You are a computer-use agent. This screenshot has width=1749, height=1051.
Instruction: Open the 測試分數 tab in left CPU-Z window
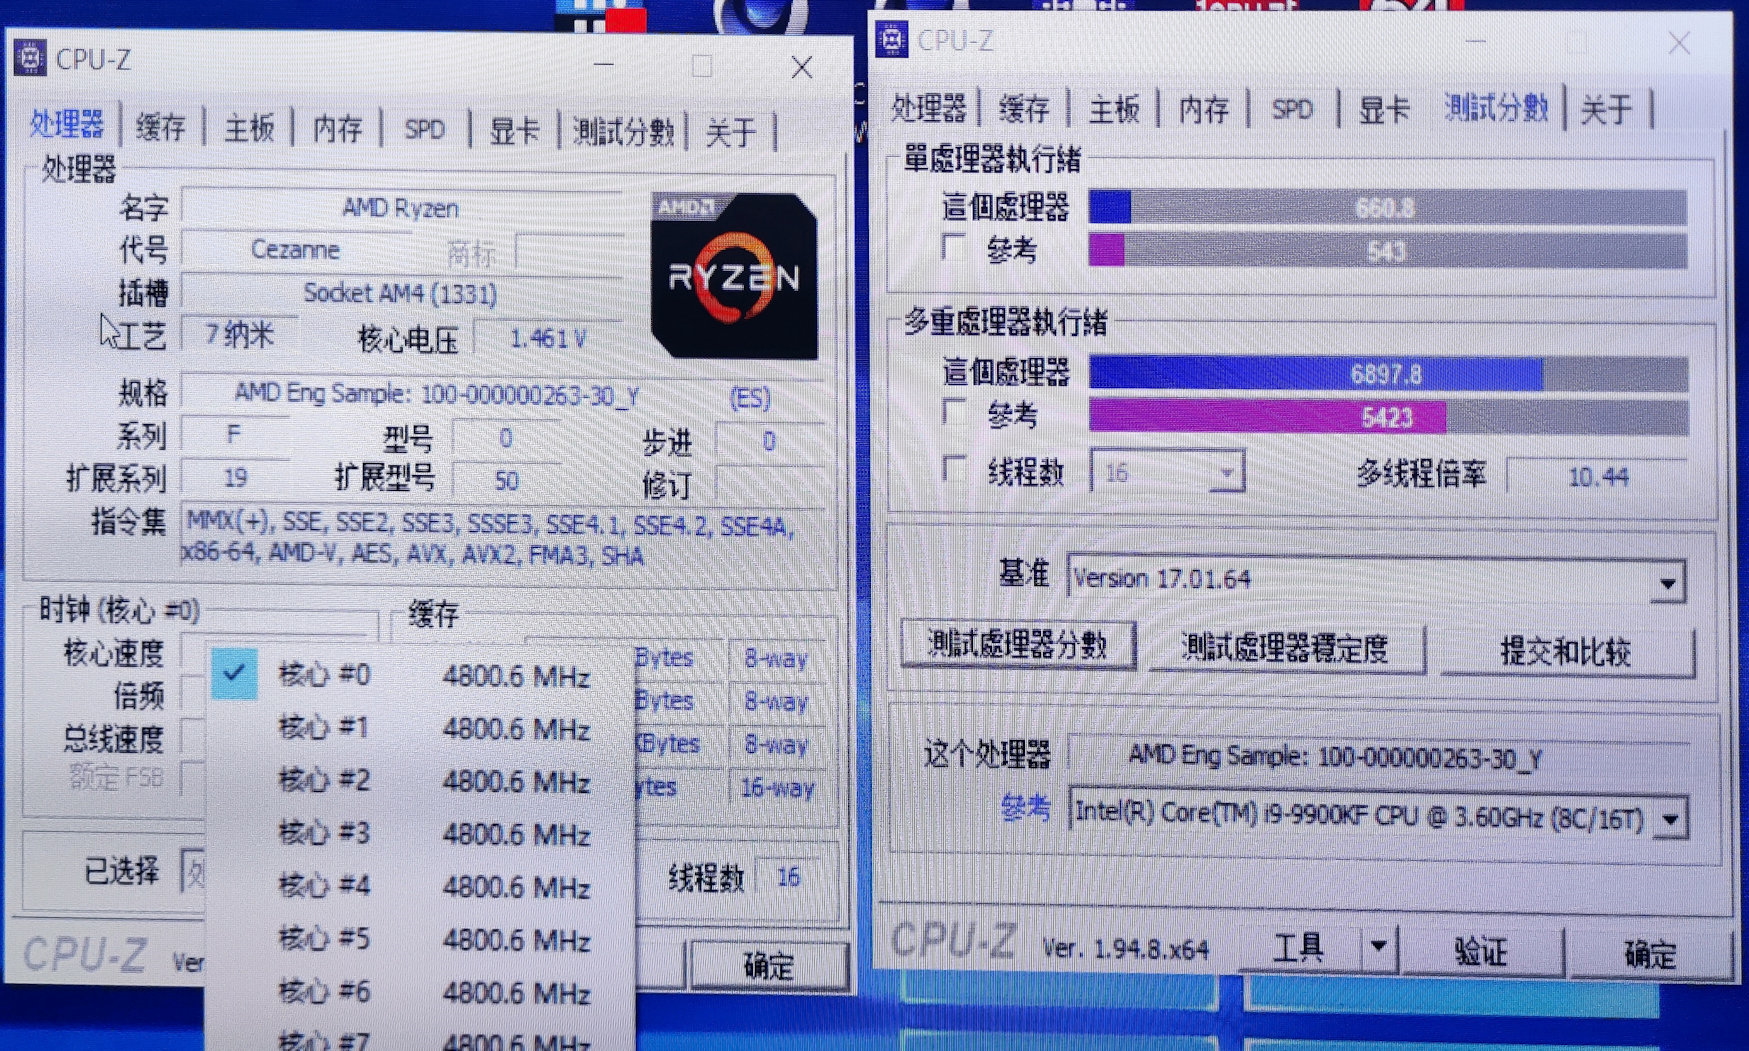tap(623, 131)
